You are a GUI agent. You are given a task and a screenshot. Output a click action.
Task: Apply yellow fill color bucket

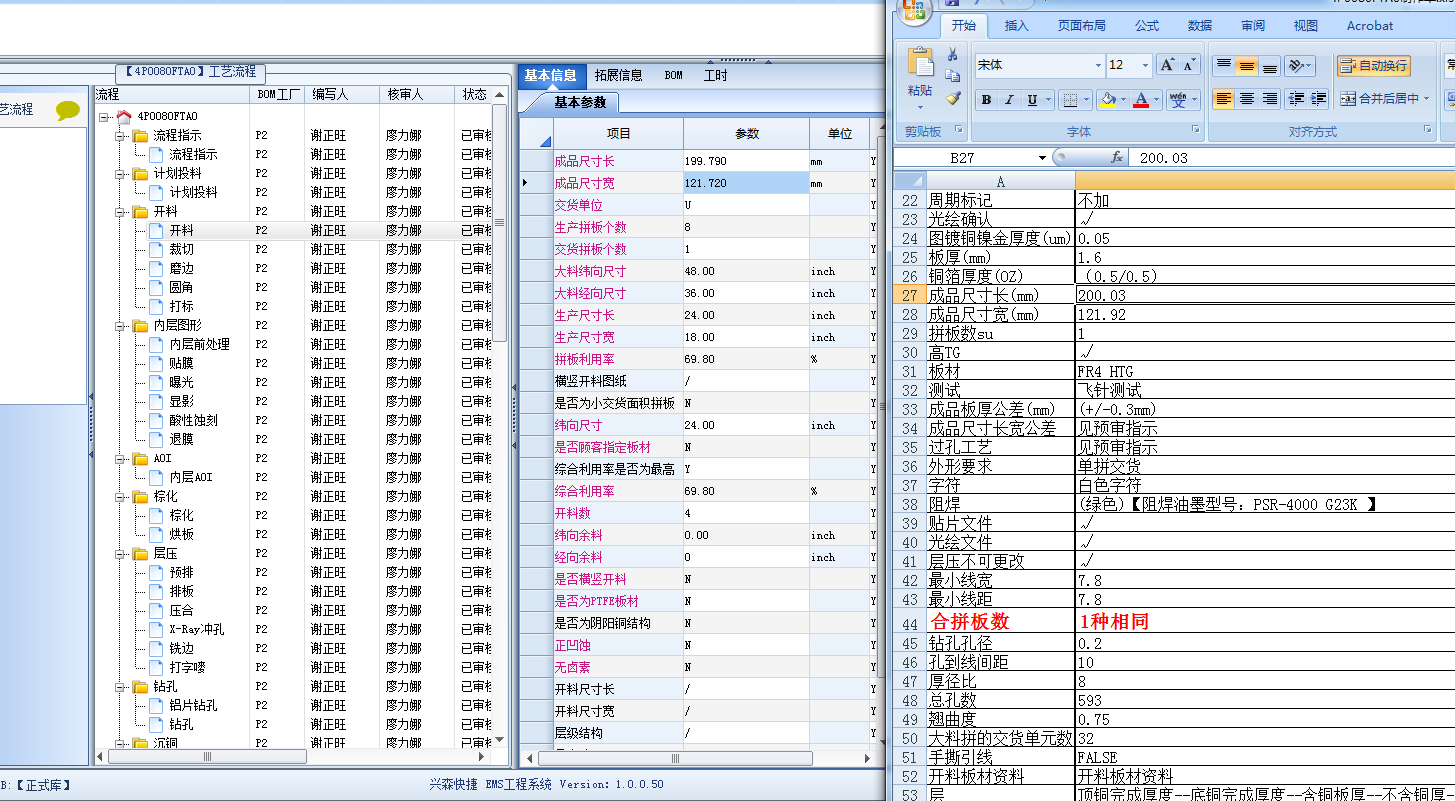[x=1107, y=99]
